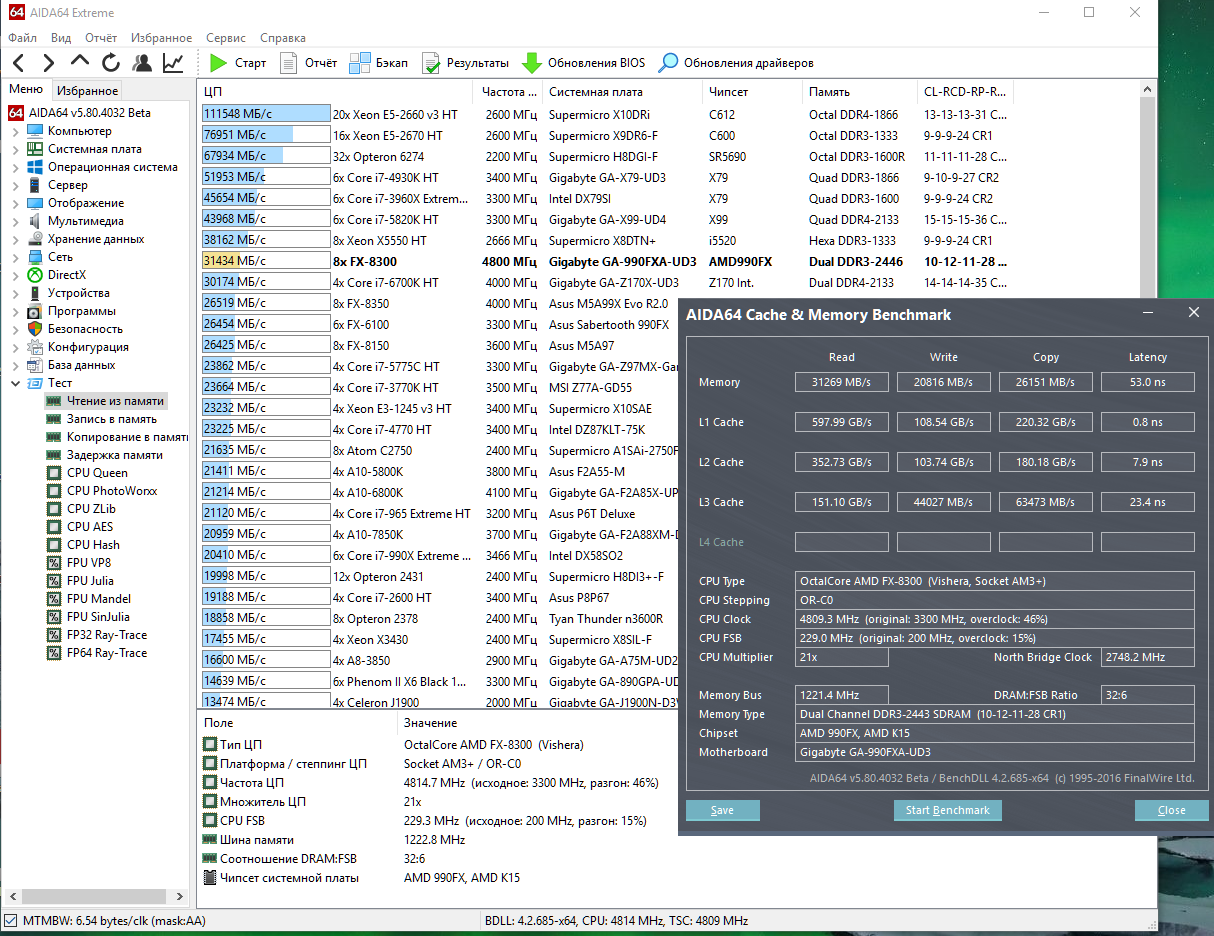Image resolution: width=1214 pixels, height=936 pixels.
Task: Expand the Компьютер tree node
Action: (15, 131)
